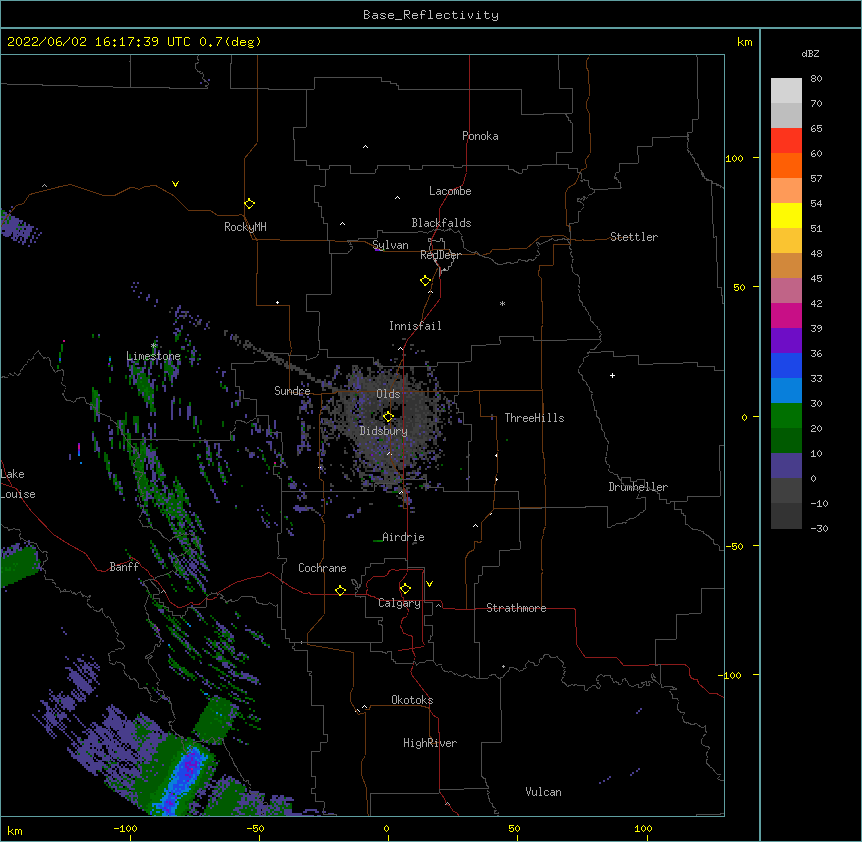Select the Innisfail city label
Screen dimensions: 862x842
415,326
